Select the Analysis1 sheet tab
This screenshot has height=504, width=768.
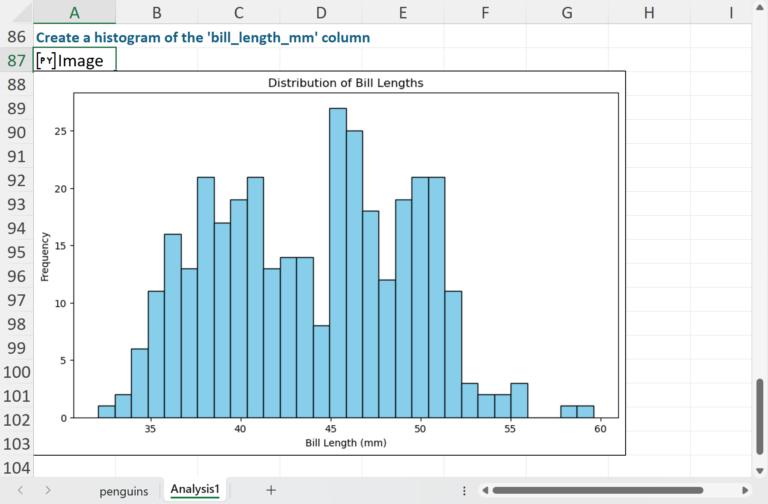pos(196,490)
